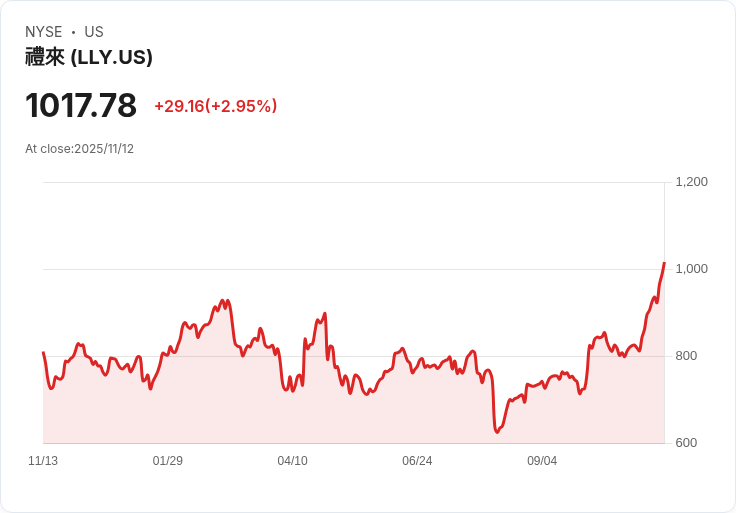Click the price line's starting point
This screenshot has height=513, width=736.
click(43, 352)
